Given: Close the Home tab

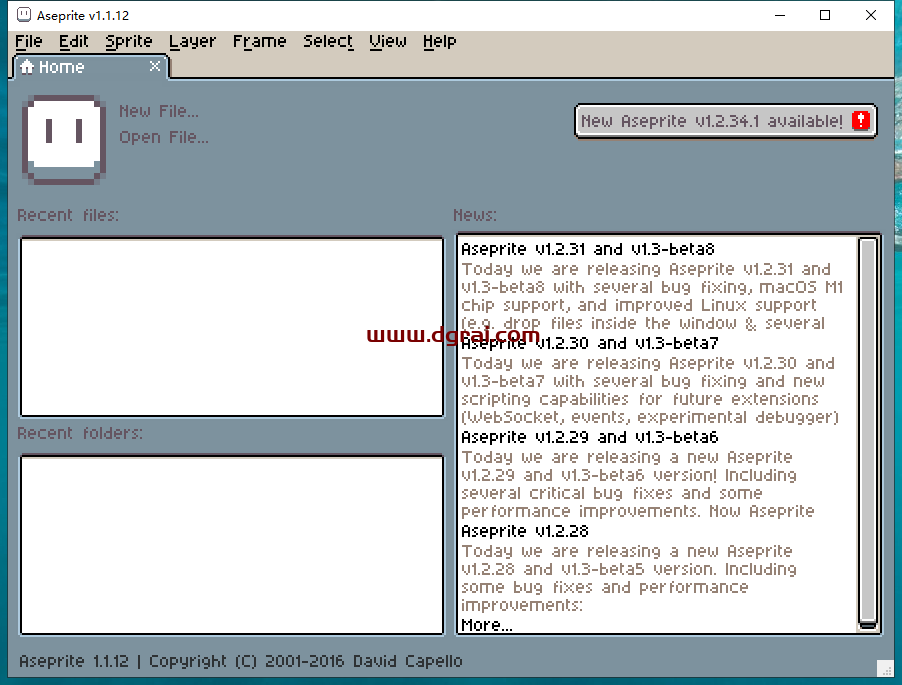Looking at the screenshot, I should coord(155,67).
